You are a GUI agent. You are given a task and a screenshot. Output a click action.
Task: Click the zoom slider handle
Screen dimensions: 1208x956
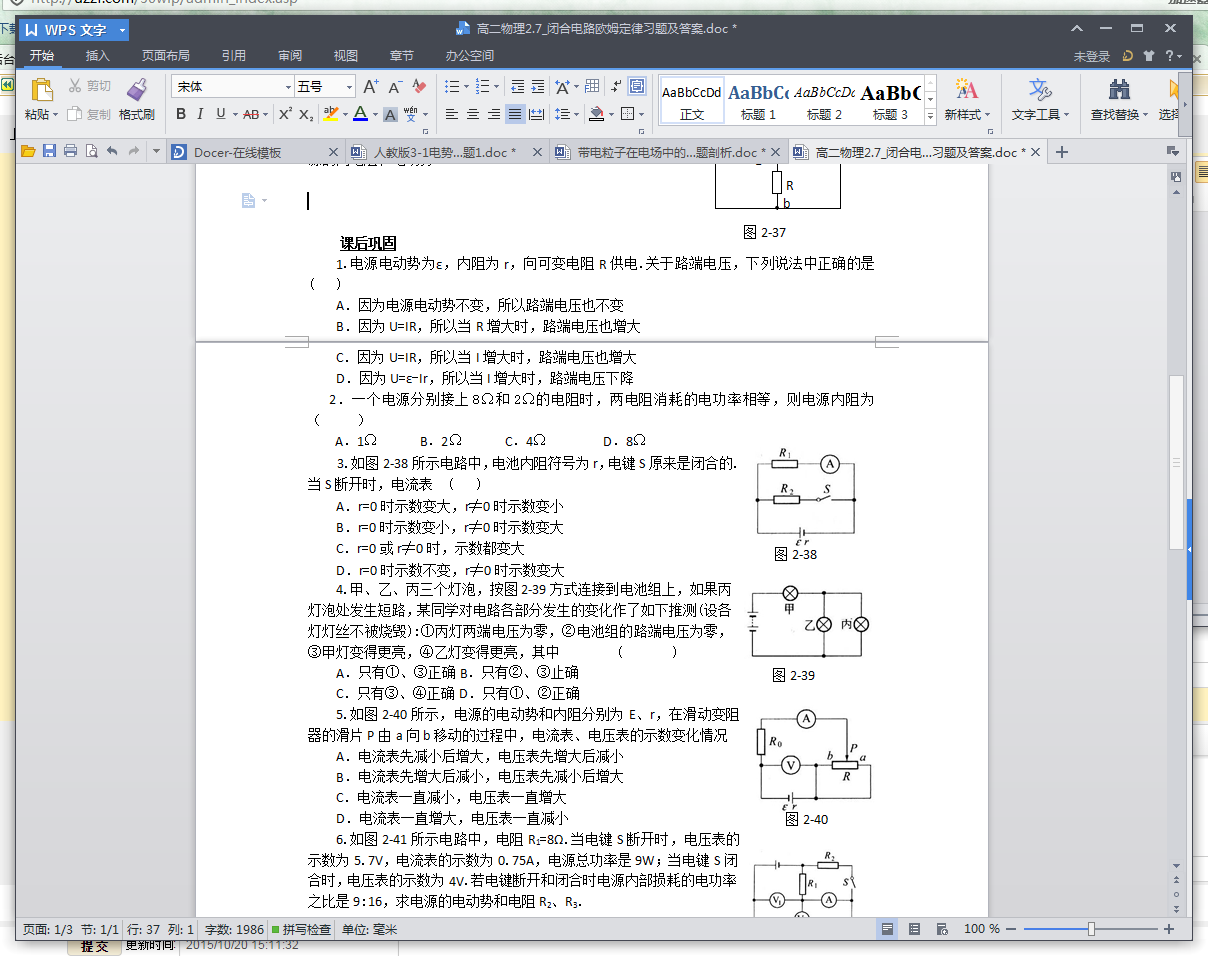(1091, 929)
